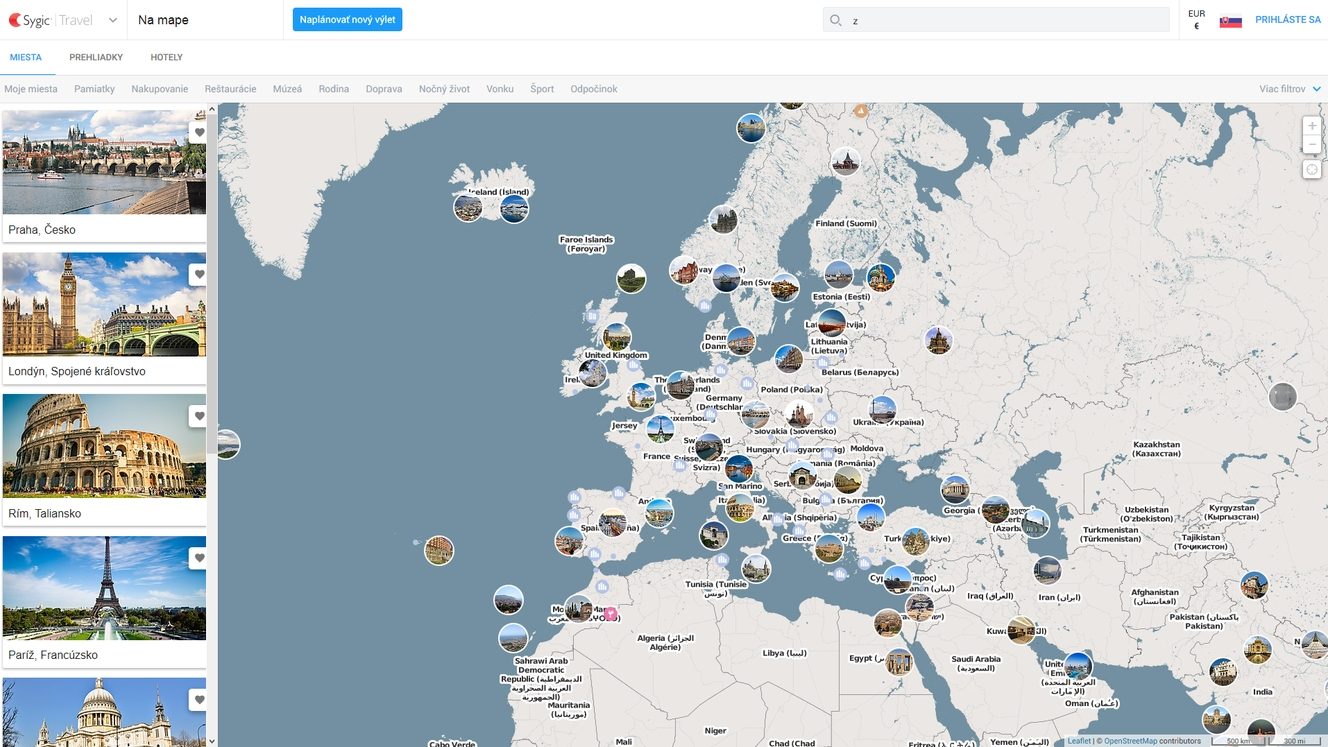Click the place list scrollbar down arrow
The image size is (1328, 747).
click(x=211, y=741)
